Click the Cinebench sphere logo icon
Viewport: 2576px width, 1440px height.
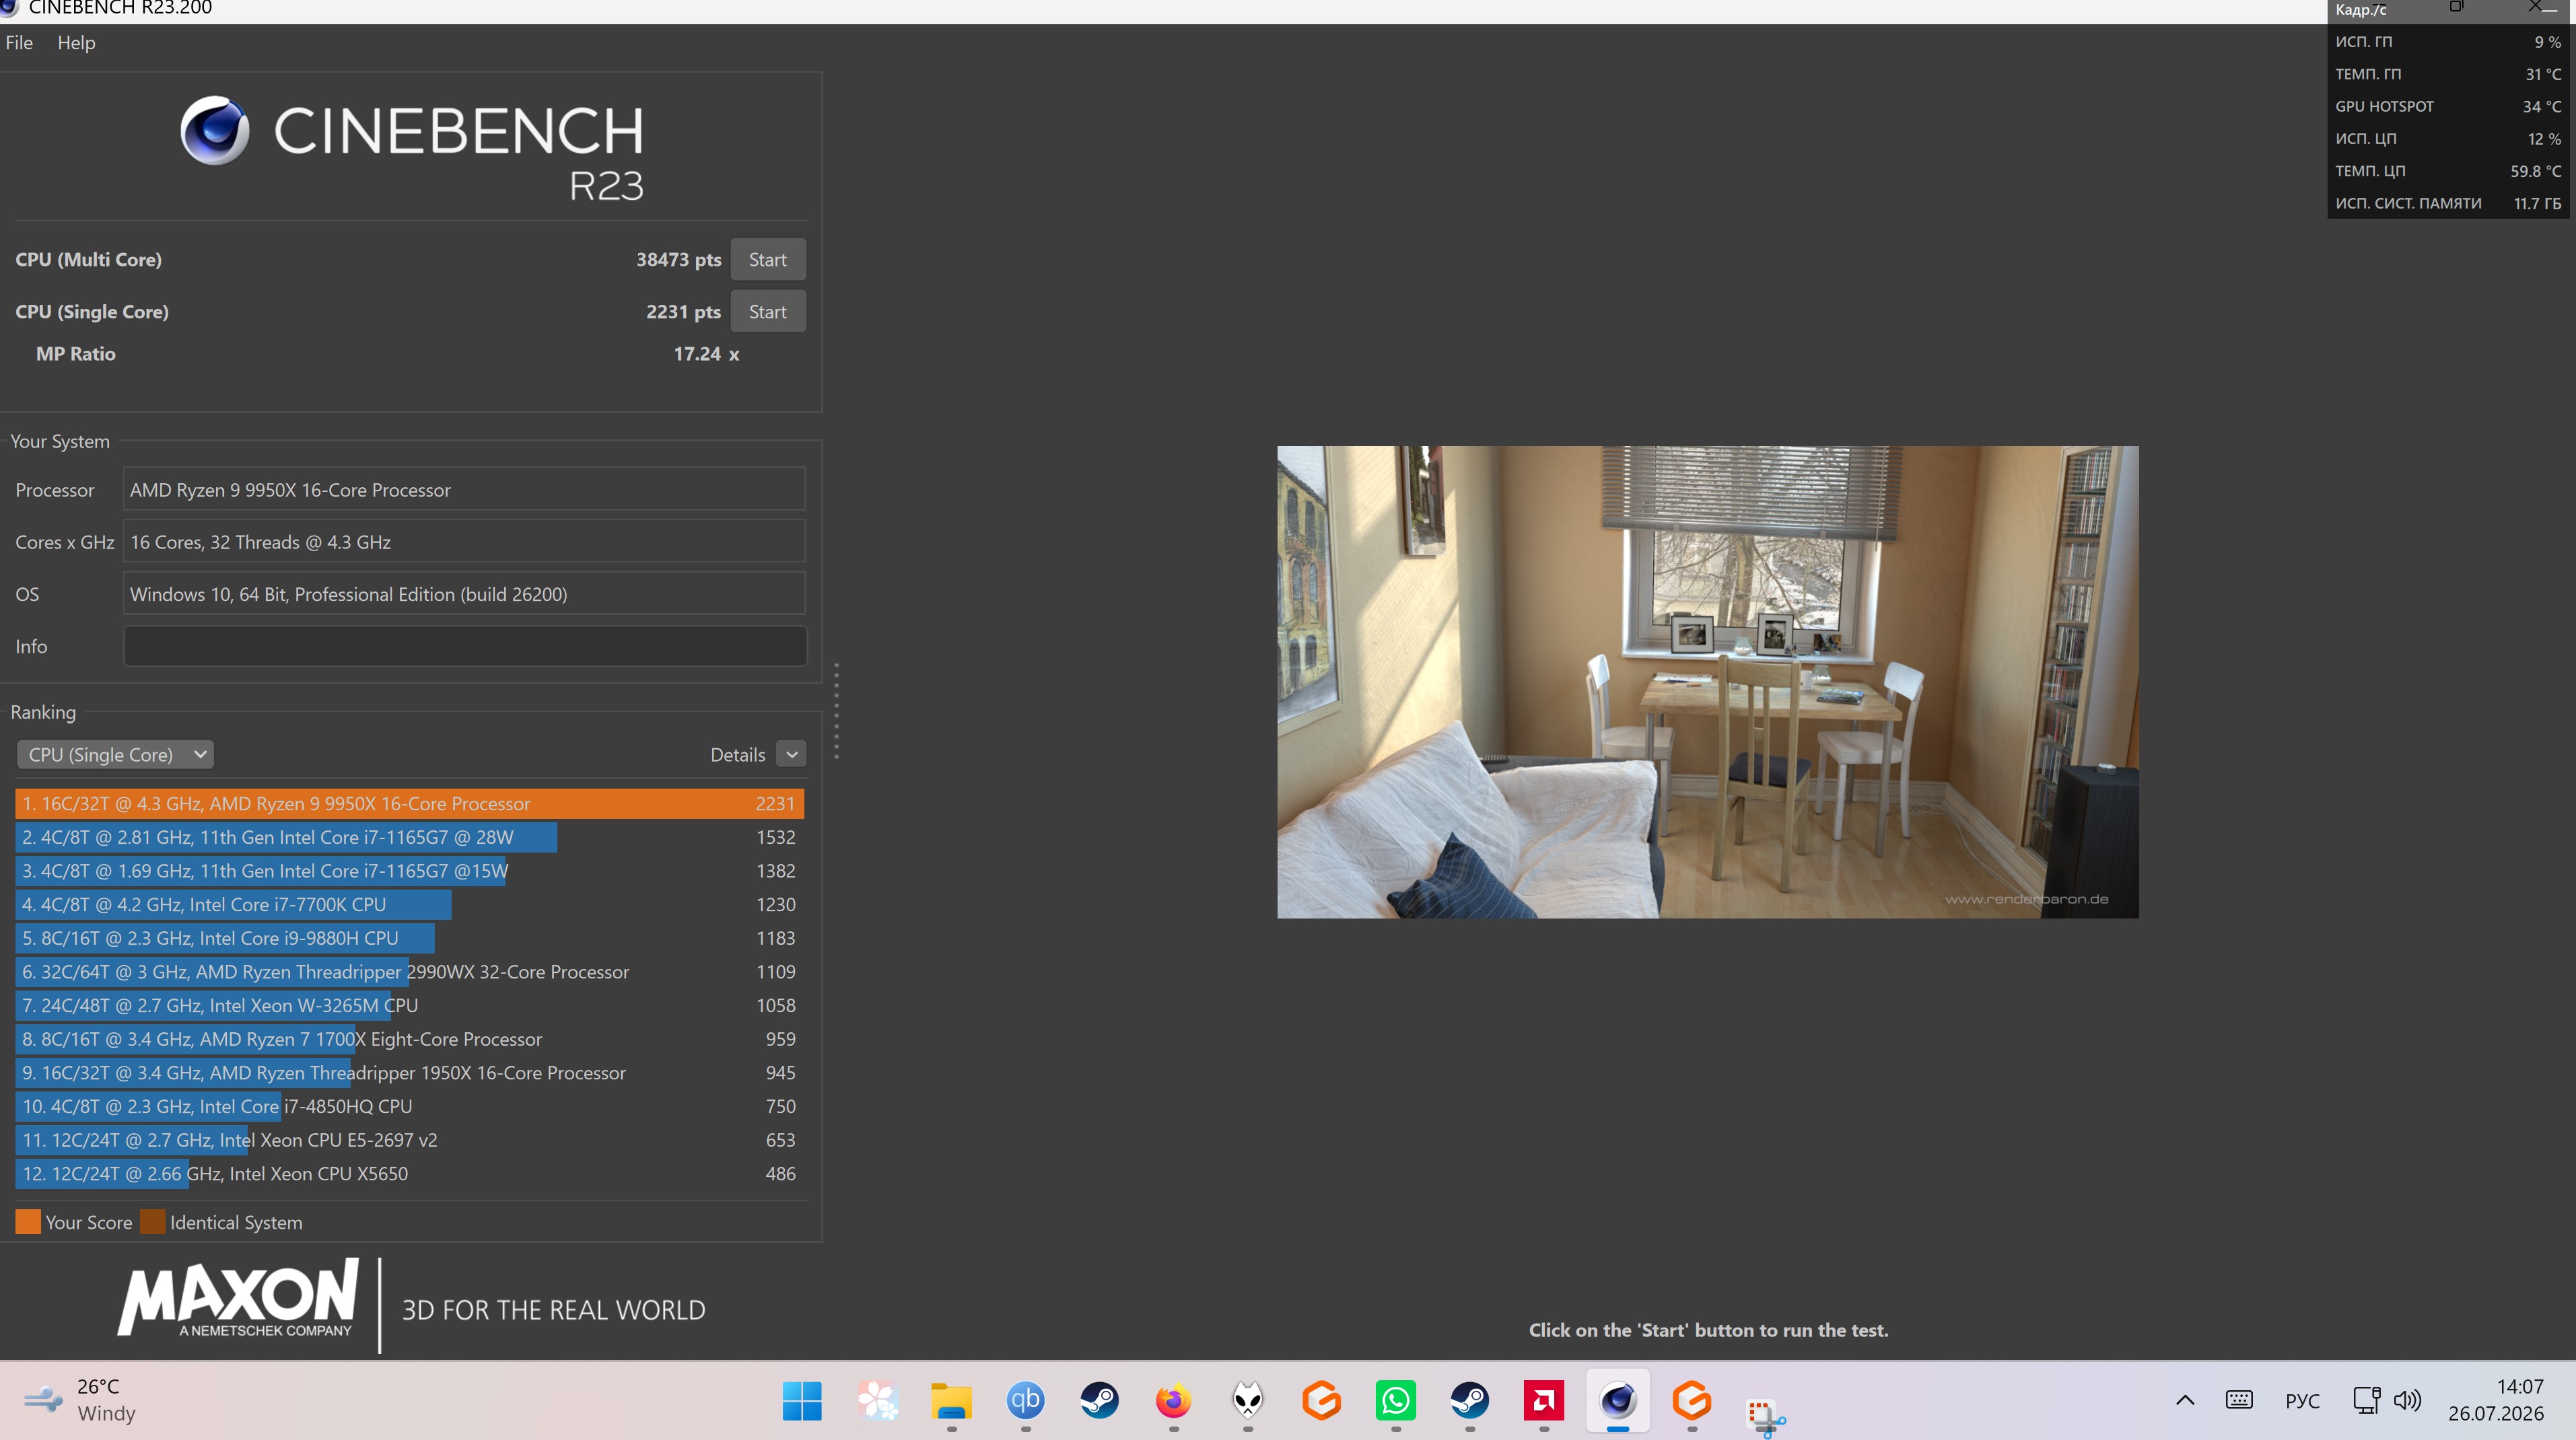(214, 130)
